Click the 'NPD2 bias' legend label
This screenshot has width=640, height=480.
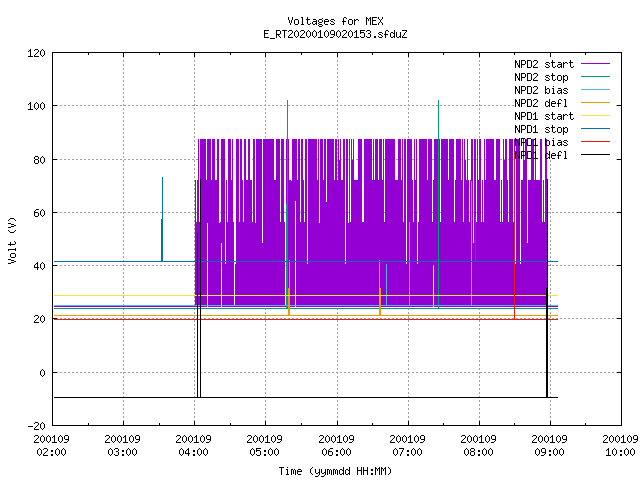tap(541, 90)
